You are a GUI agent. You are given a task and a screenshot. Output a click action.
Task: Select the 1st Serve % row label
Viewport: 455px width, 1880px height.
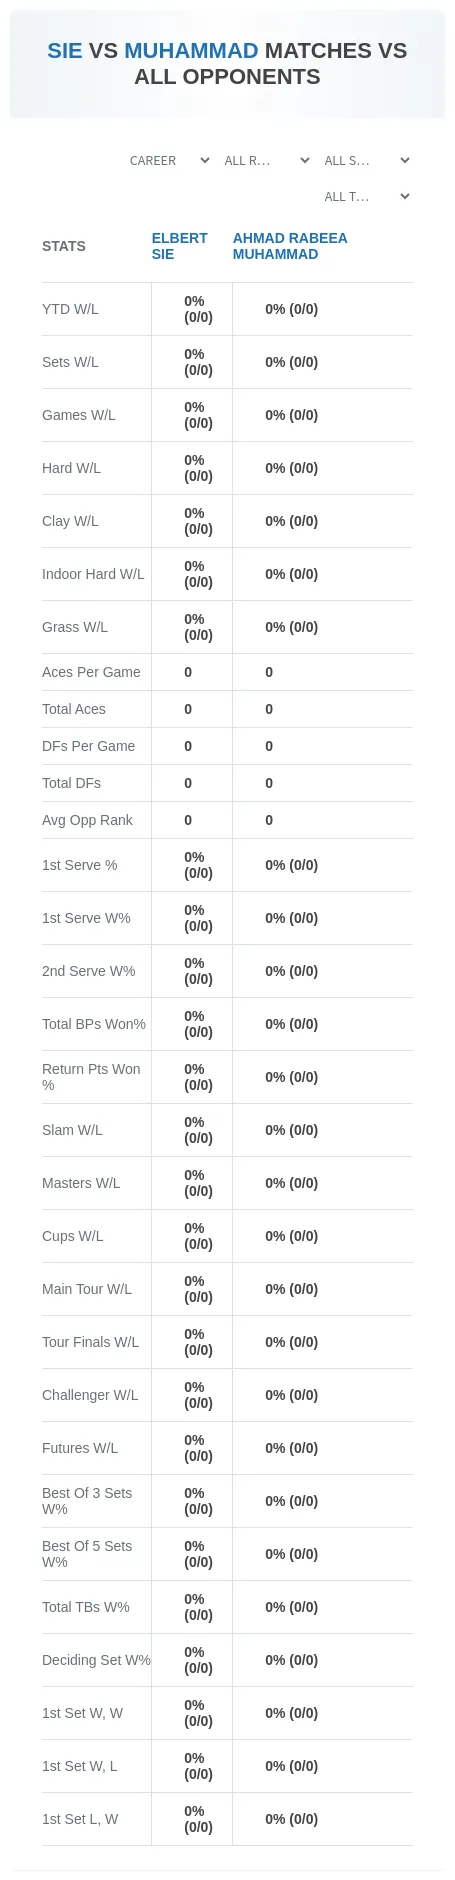(x=79, y=865)
